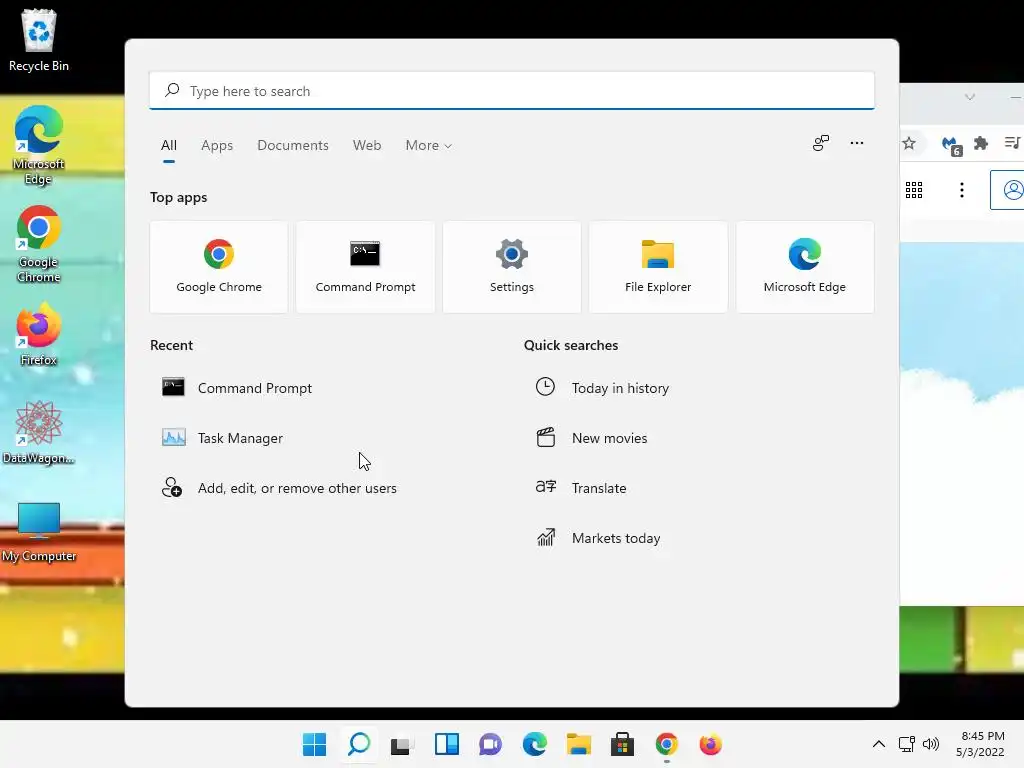This screenshot has width=1024, height=768.
Task: Launch Edge from the taskbar
Action: [x=534, y=744]
